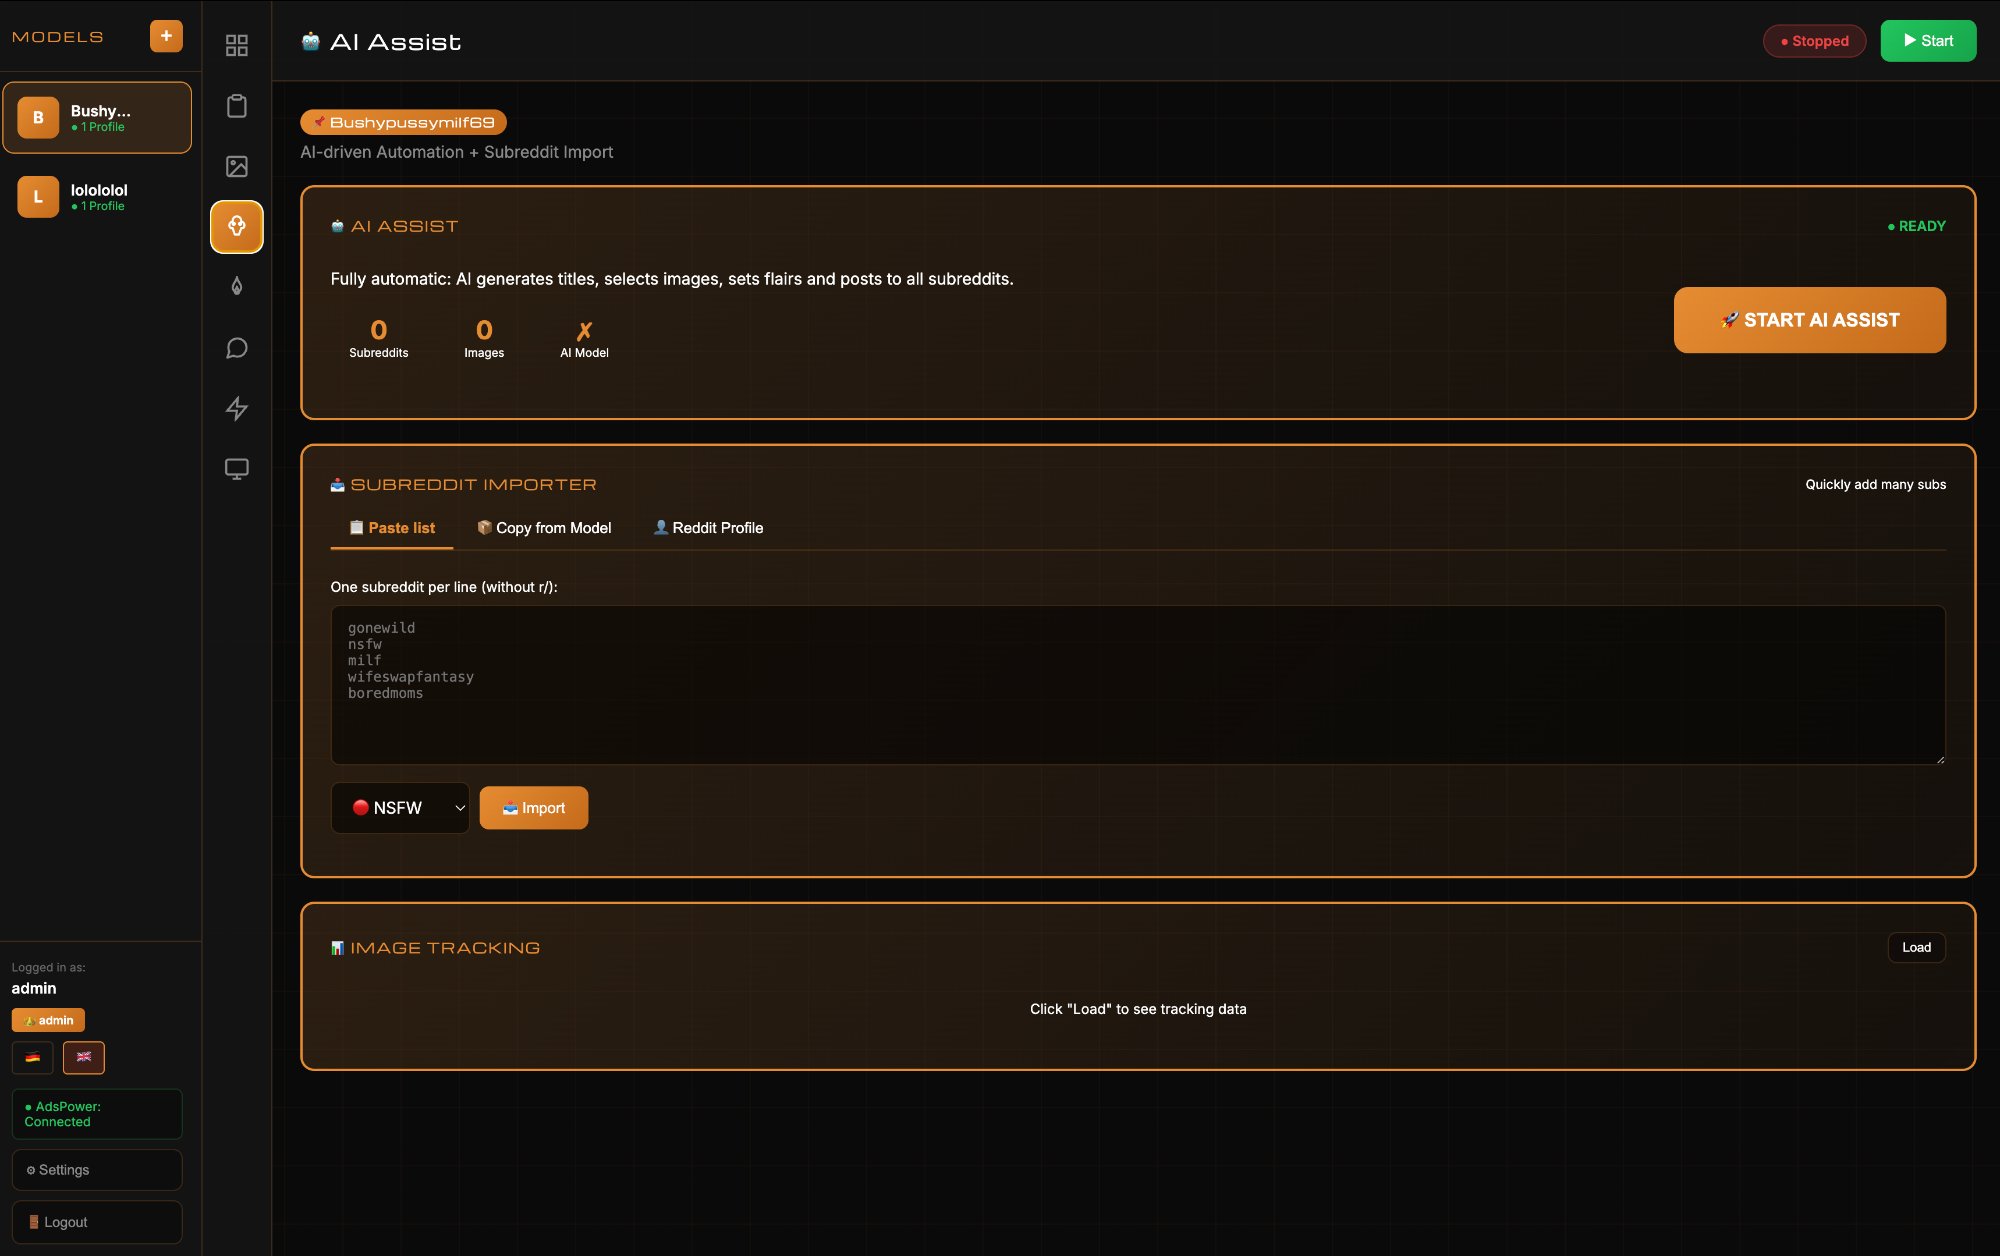Open the flame icon section
The height and width of the screenshot is (1256, 2000).
point(236,287)
